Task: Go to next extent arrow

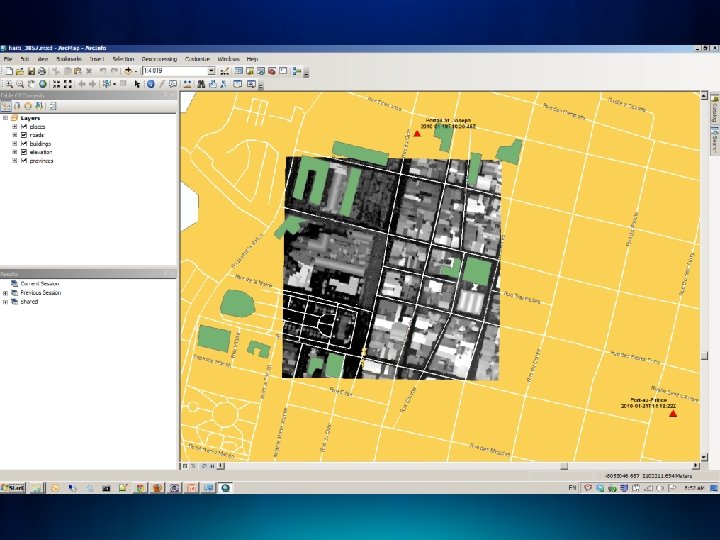Action: [92, 84]
